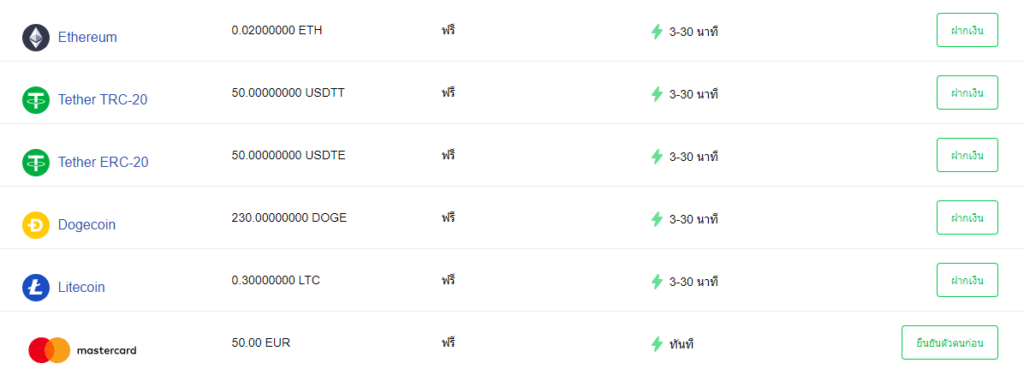Open the Litecoin link

click(x=82, y=287)
